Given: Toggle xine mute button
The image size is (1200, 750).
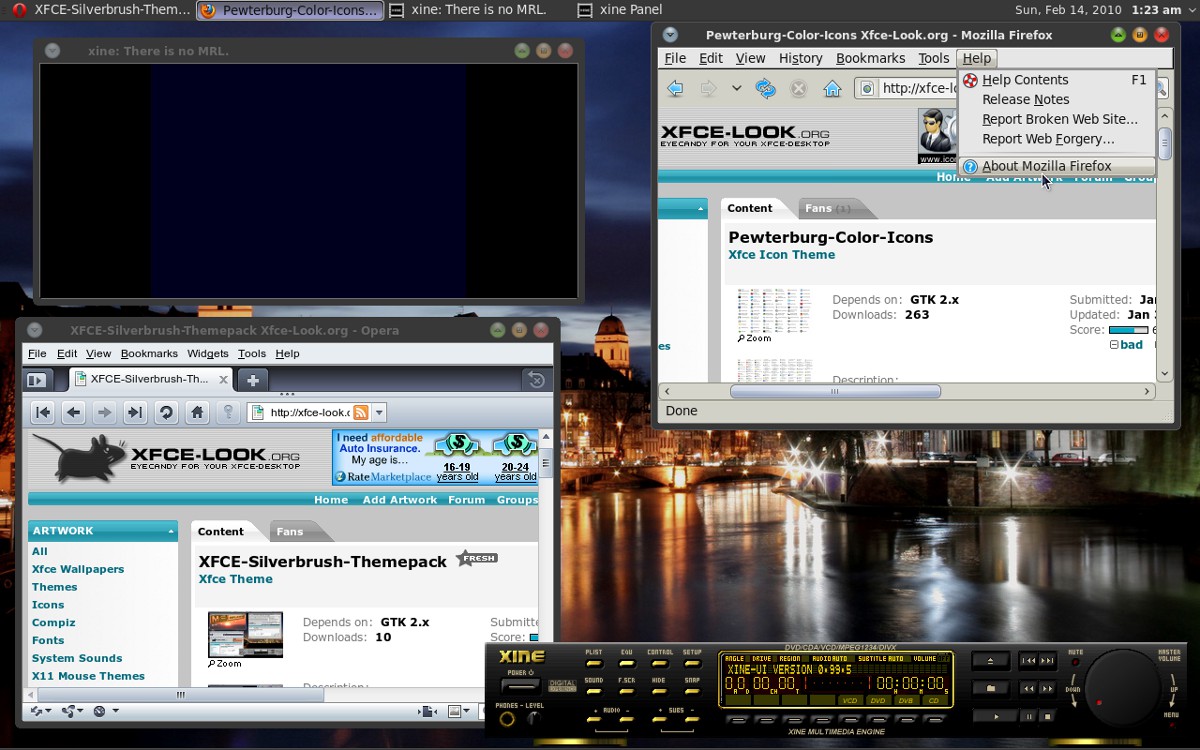Looking at the screenshot, I should point(1075,662).
